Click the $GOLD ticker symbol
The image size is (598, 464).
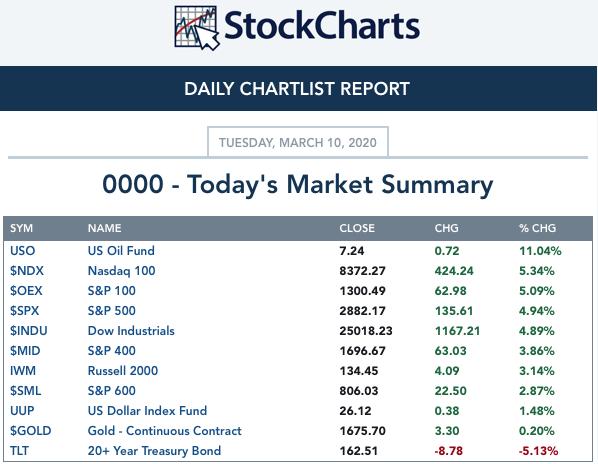pos(31,430)
